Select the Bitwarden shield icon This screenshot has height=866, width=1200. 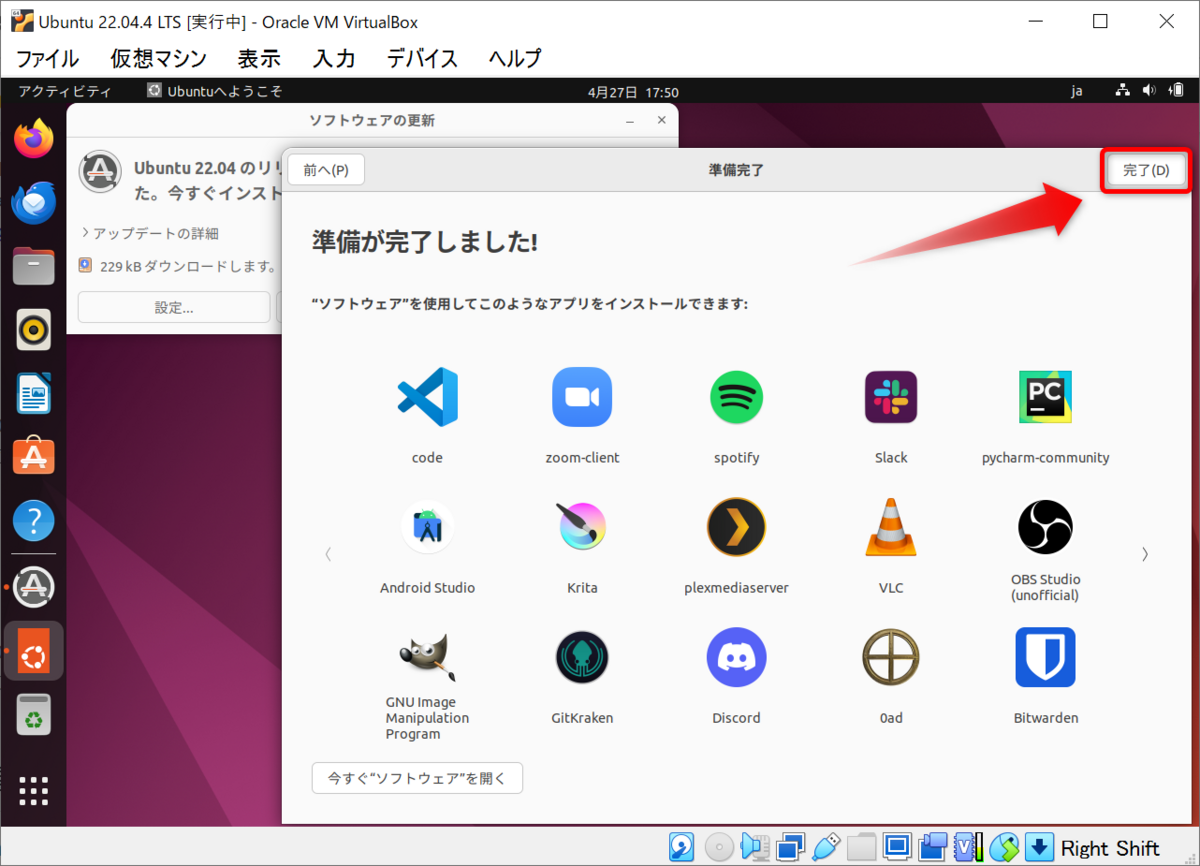1046,657
